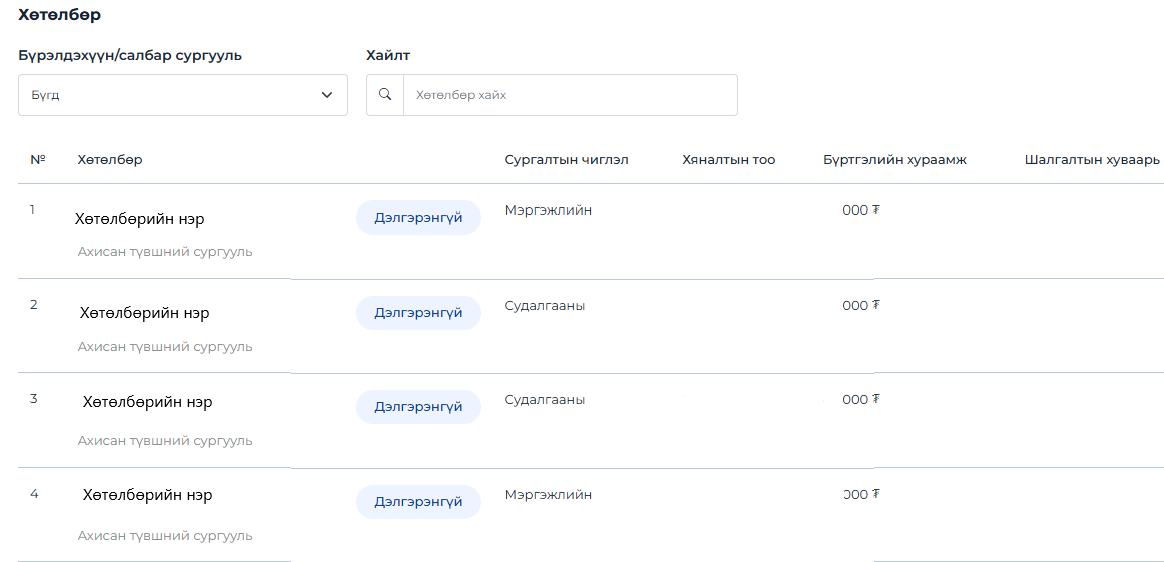Viewport: 1164px width, 562px height.
Task: Select the 000 ₮ fee in row 4
Action: click(x=861, y=494)
